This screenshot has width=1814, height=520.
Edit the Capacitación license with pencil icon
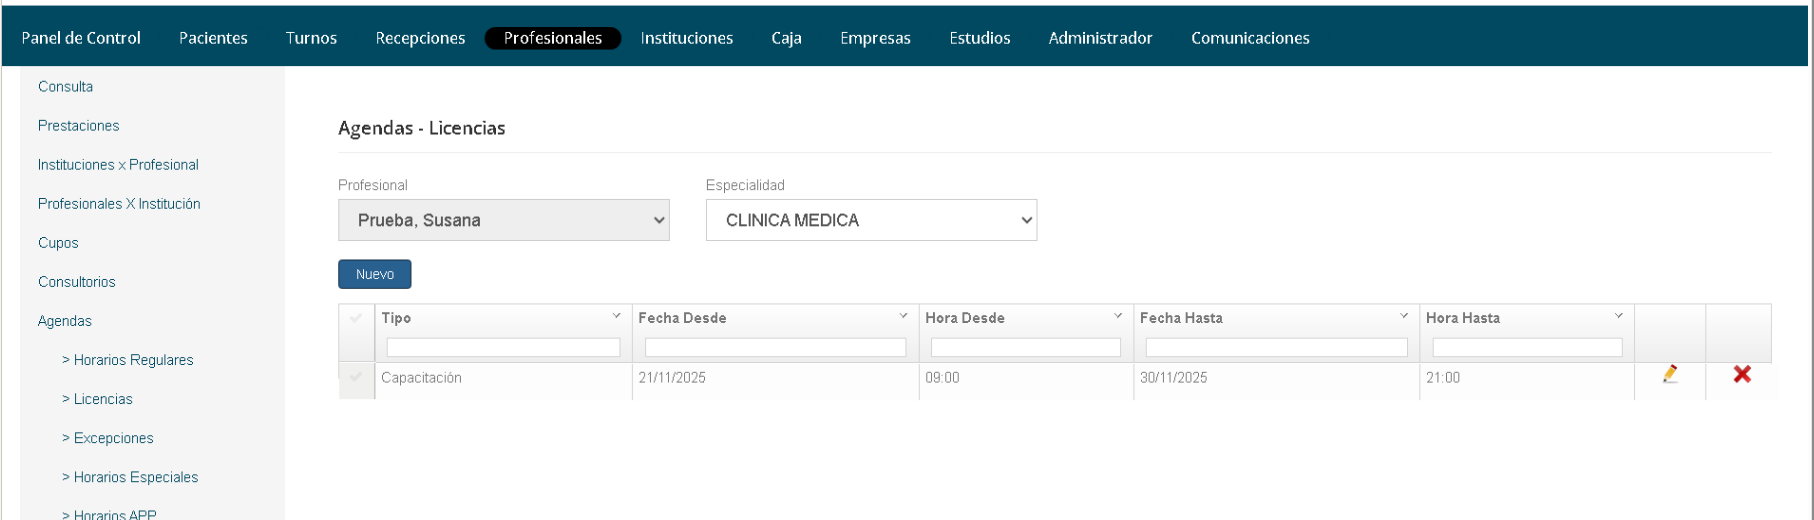click(x=1669, y=374)
